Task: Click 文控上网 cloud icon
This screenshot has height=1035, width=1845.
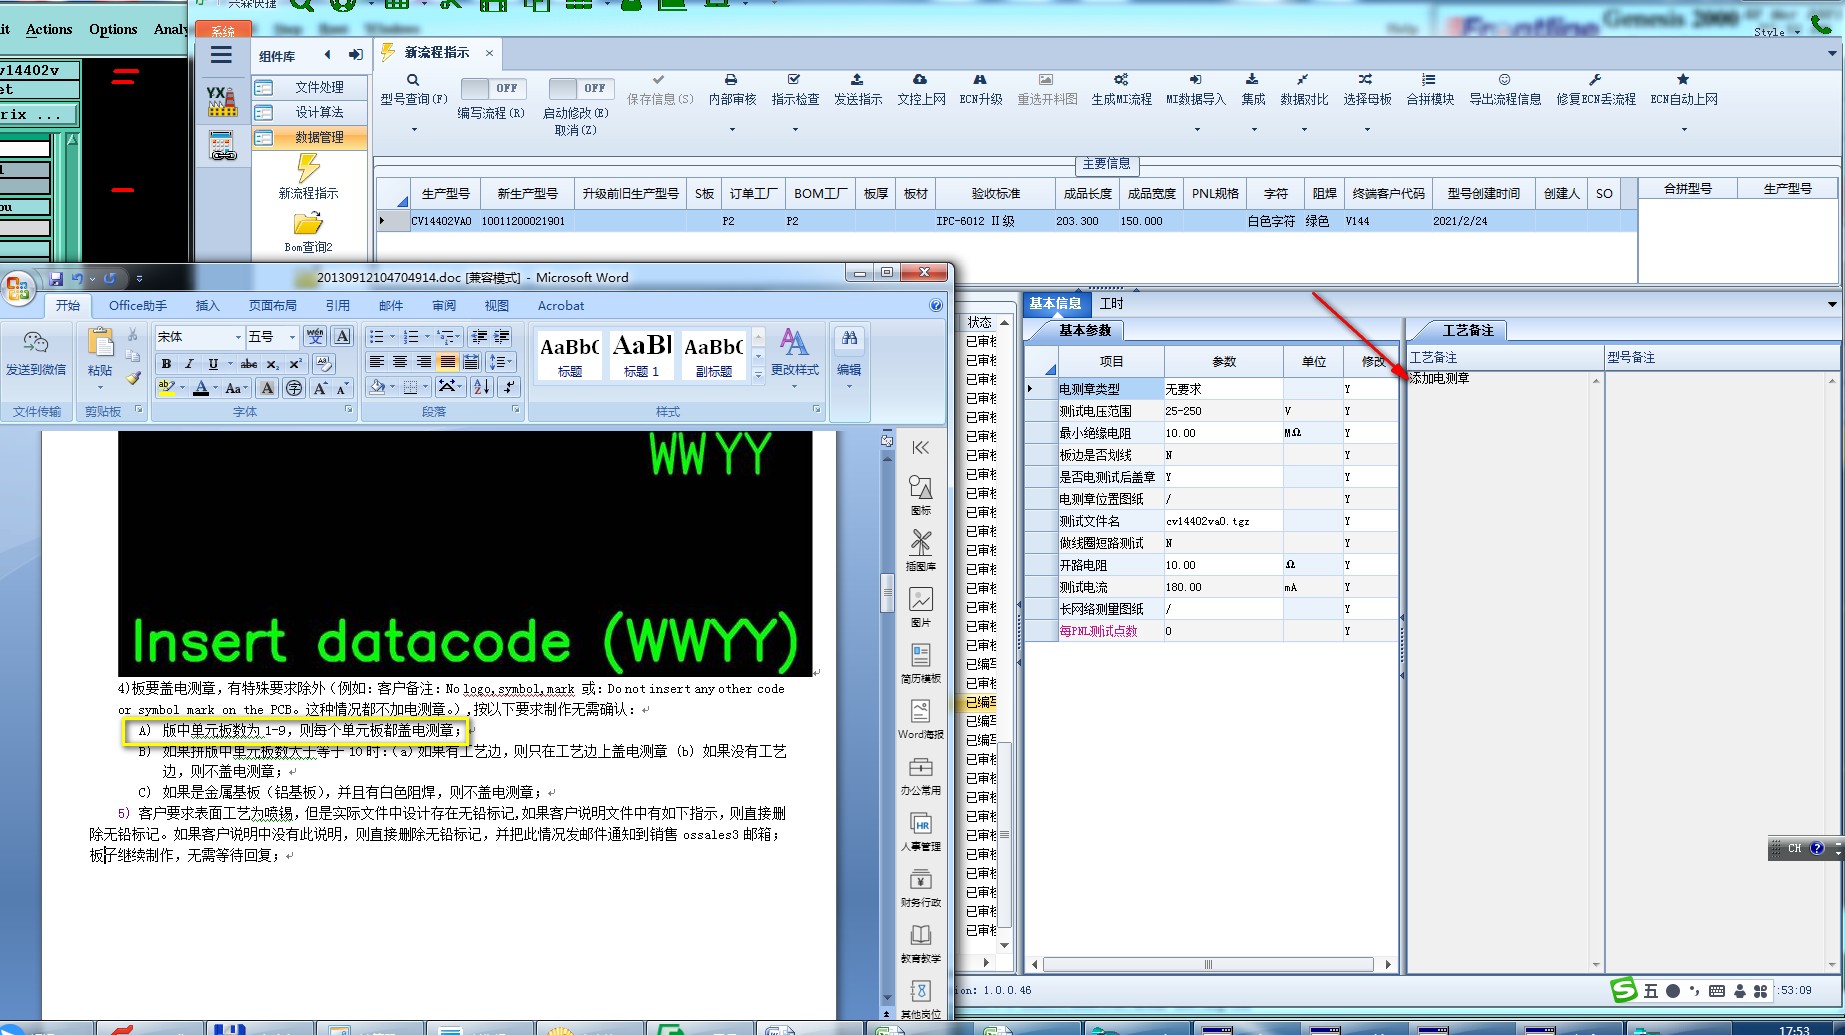Action: click(920, 80)
